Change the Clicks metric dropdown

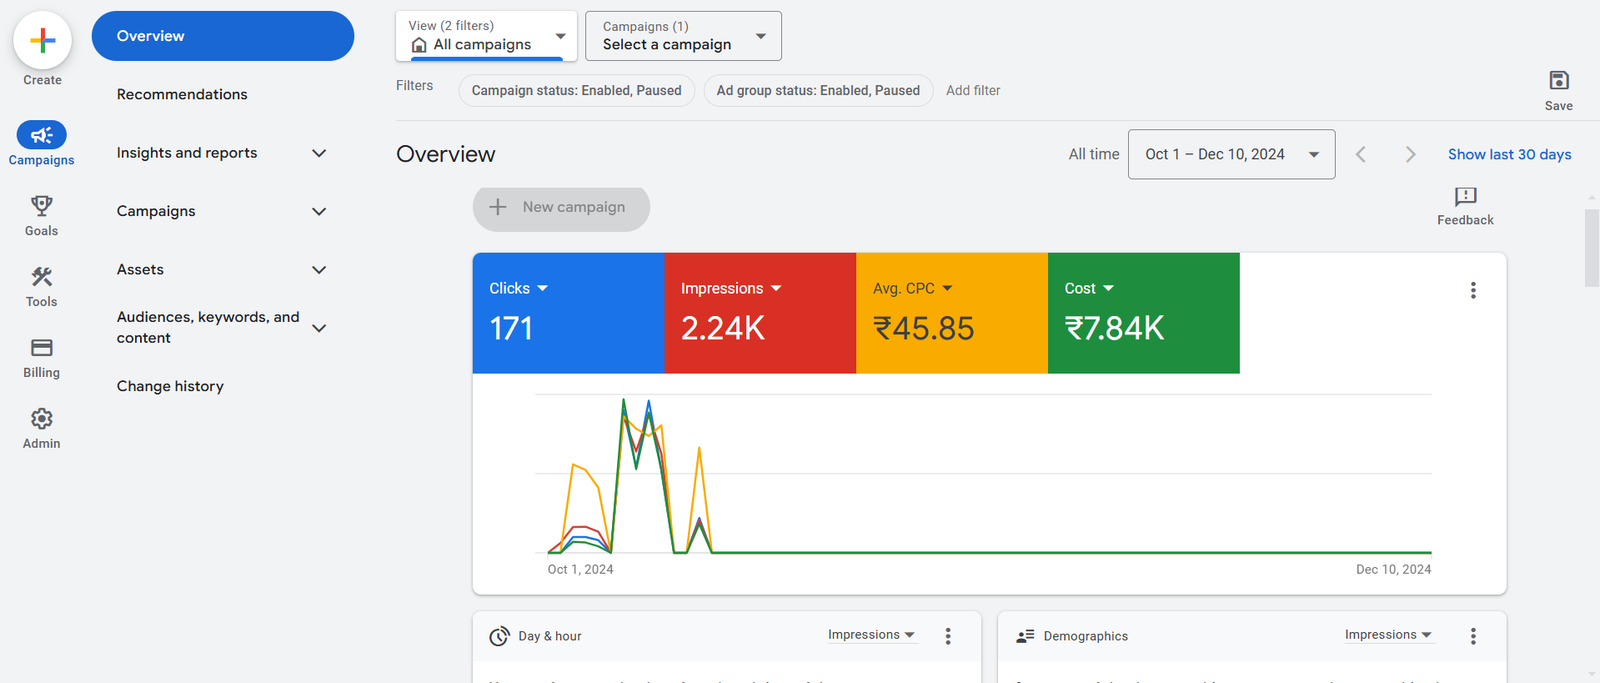point(518,288)
